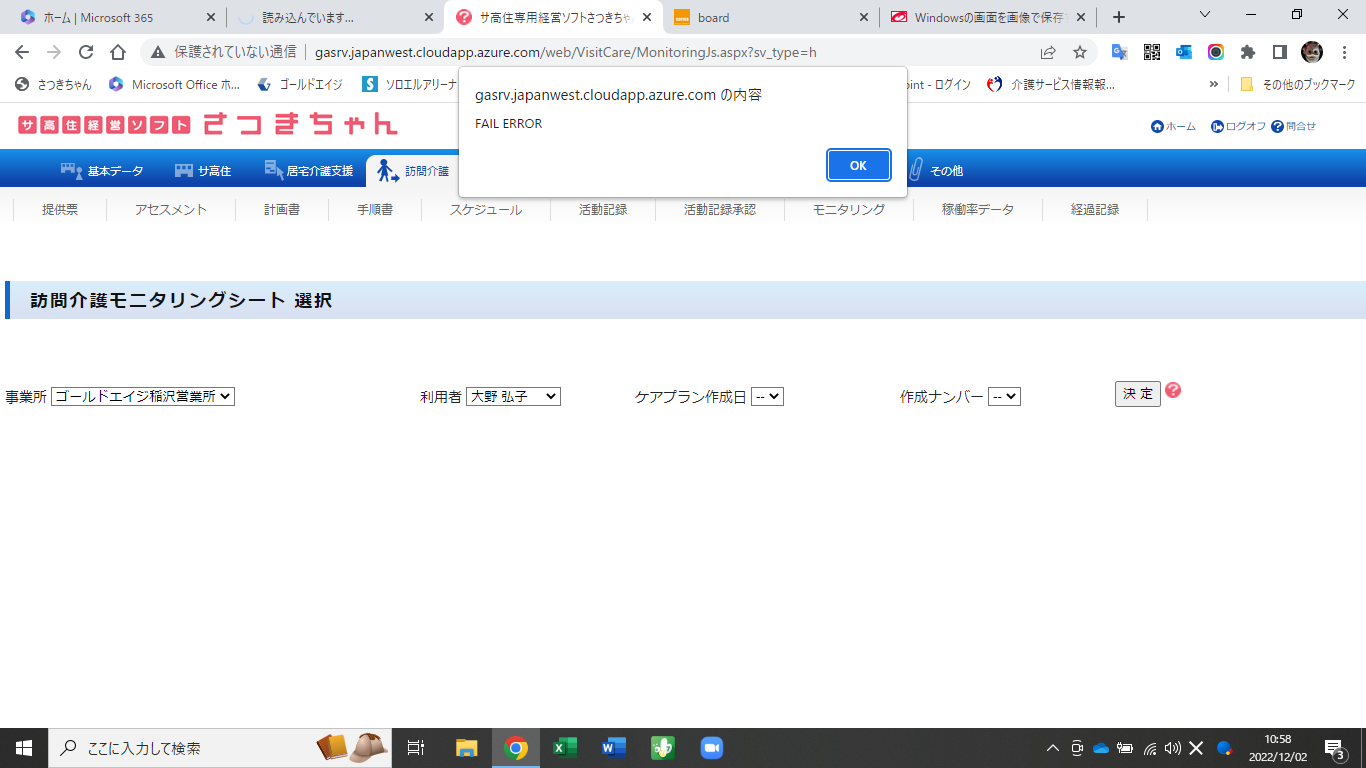The image size is (1366, 768).
Task: Select the スケジュール submenu tab
Action: pos(485,210)
